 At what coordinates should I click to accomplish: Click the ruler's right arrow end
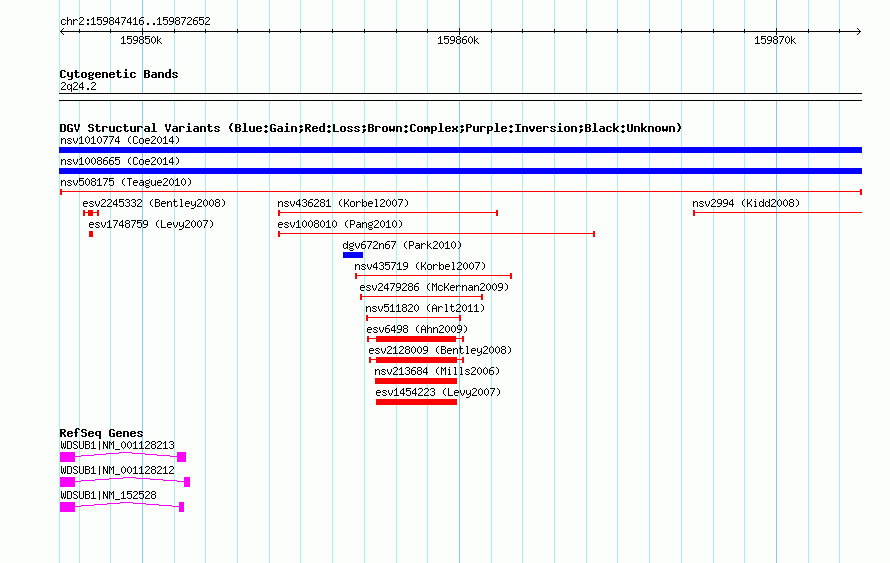point(859,31)
